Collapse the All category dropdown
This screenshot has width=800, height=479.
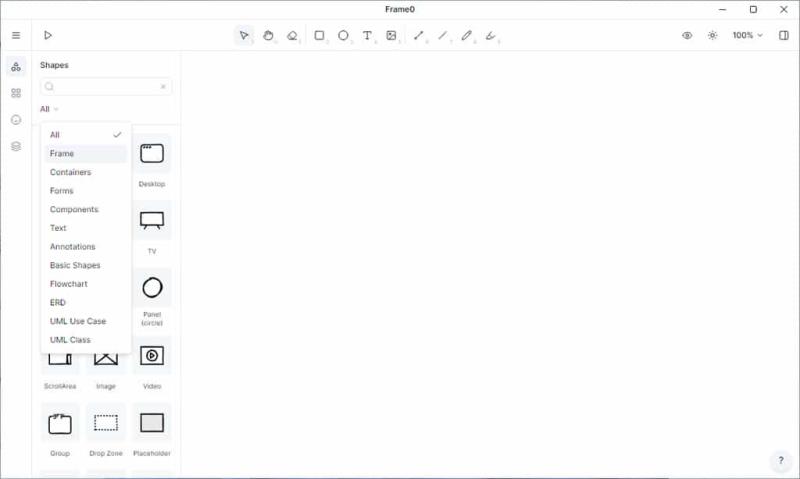click(49, 109)
